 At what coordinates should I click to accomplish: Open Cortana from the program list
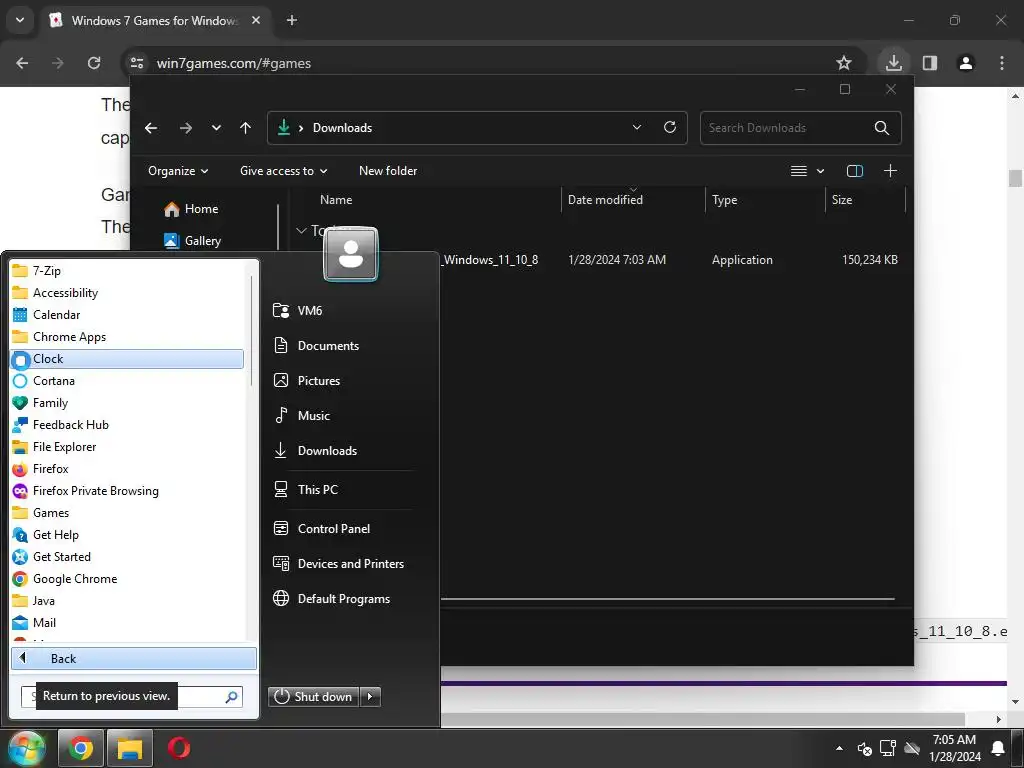[127, 381]
